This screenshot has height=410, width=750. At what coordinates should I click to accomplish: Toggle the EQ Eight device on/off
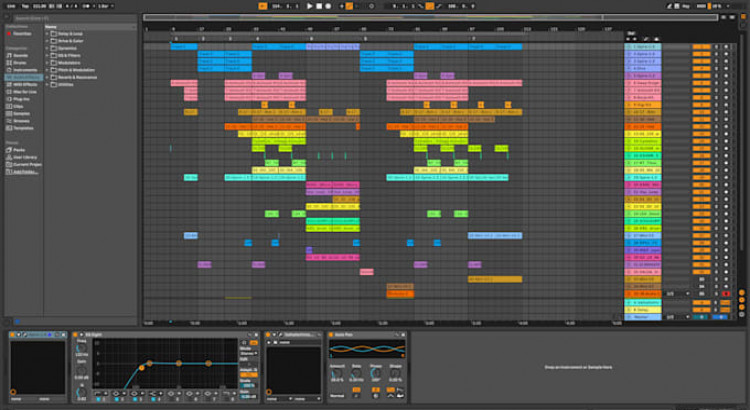(77, 333)
